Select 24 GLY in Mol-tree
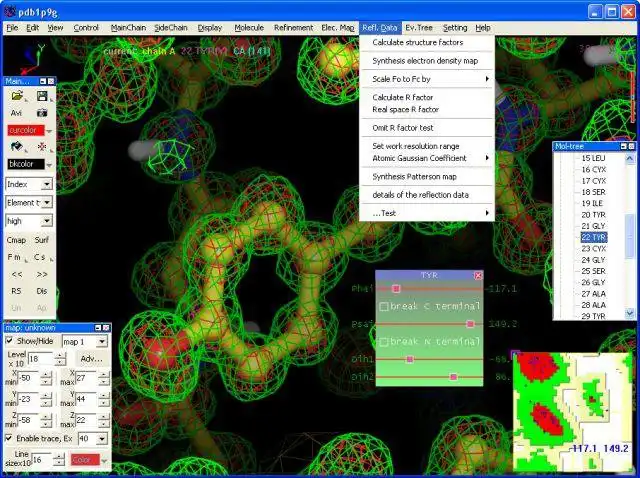 (592, 260)
